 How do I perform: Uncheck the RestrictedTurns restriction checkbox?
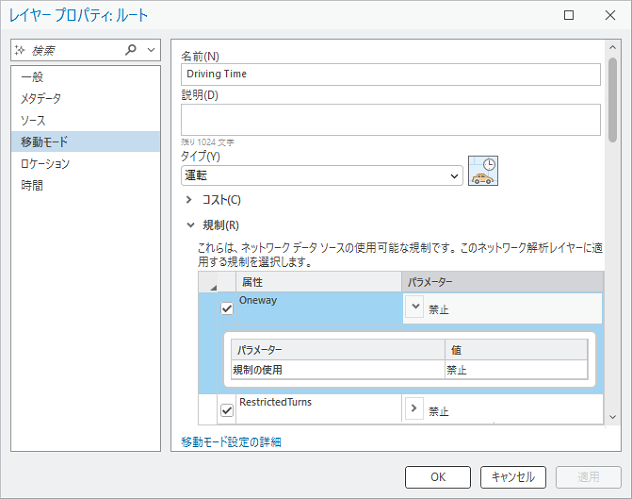(x=227, y=409)
